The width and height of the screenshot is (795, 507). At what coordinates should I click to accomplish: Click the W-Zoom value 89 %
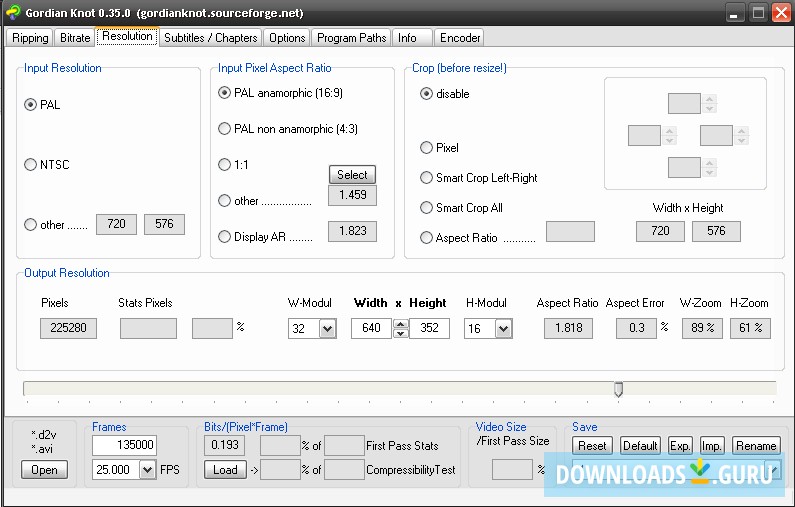tap(702, 328)
